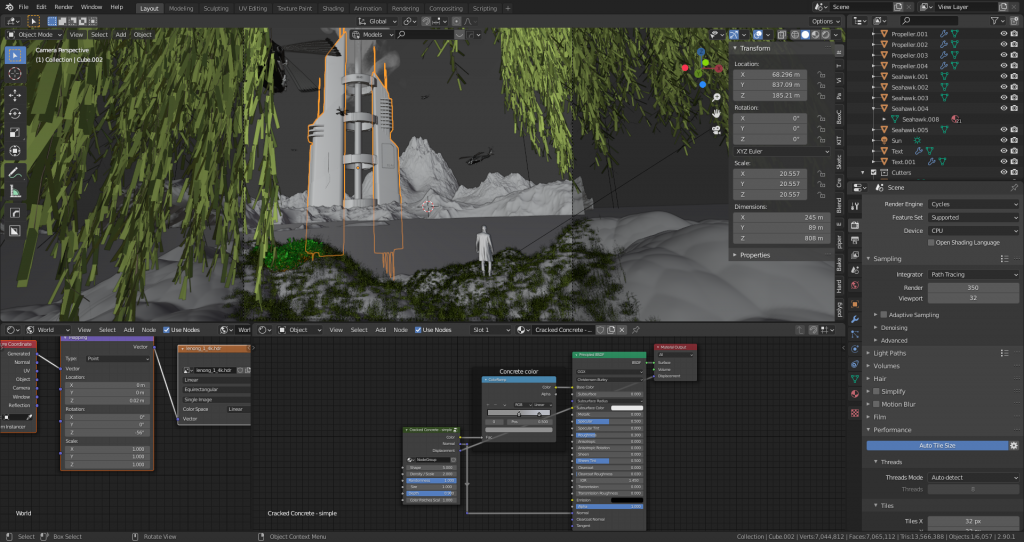The width and height of the screenshot is (1024, 542).
Task: Open the Tool settings properties tab
Action: click(x=855, y=206)
